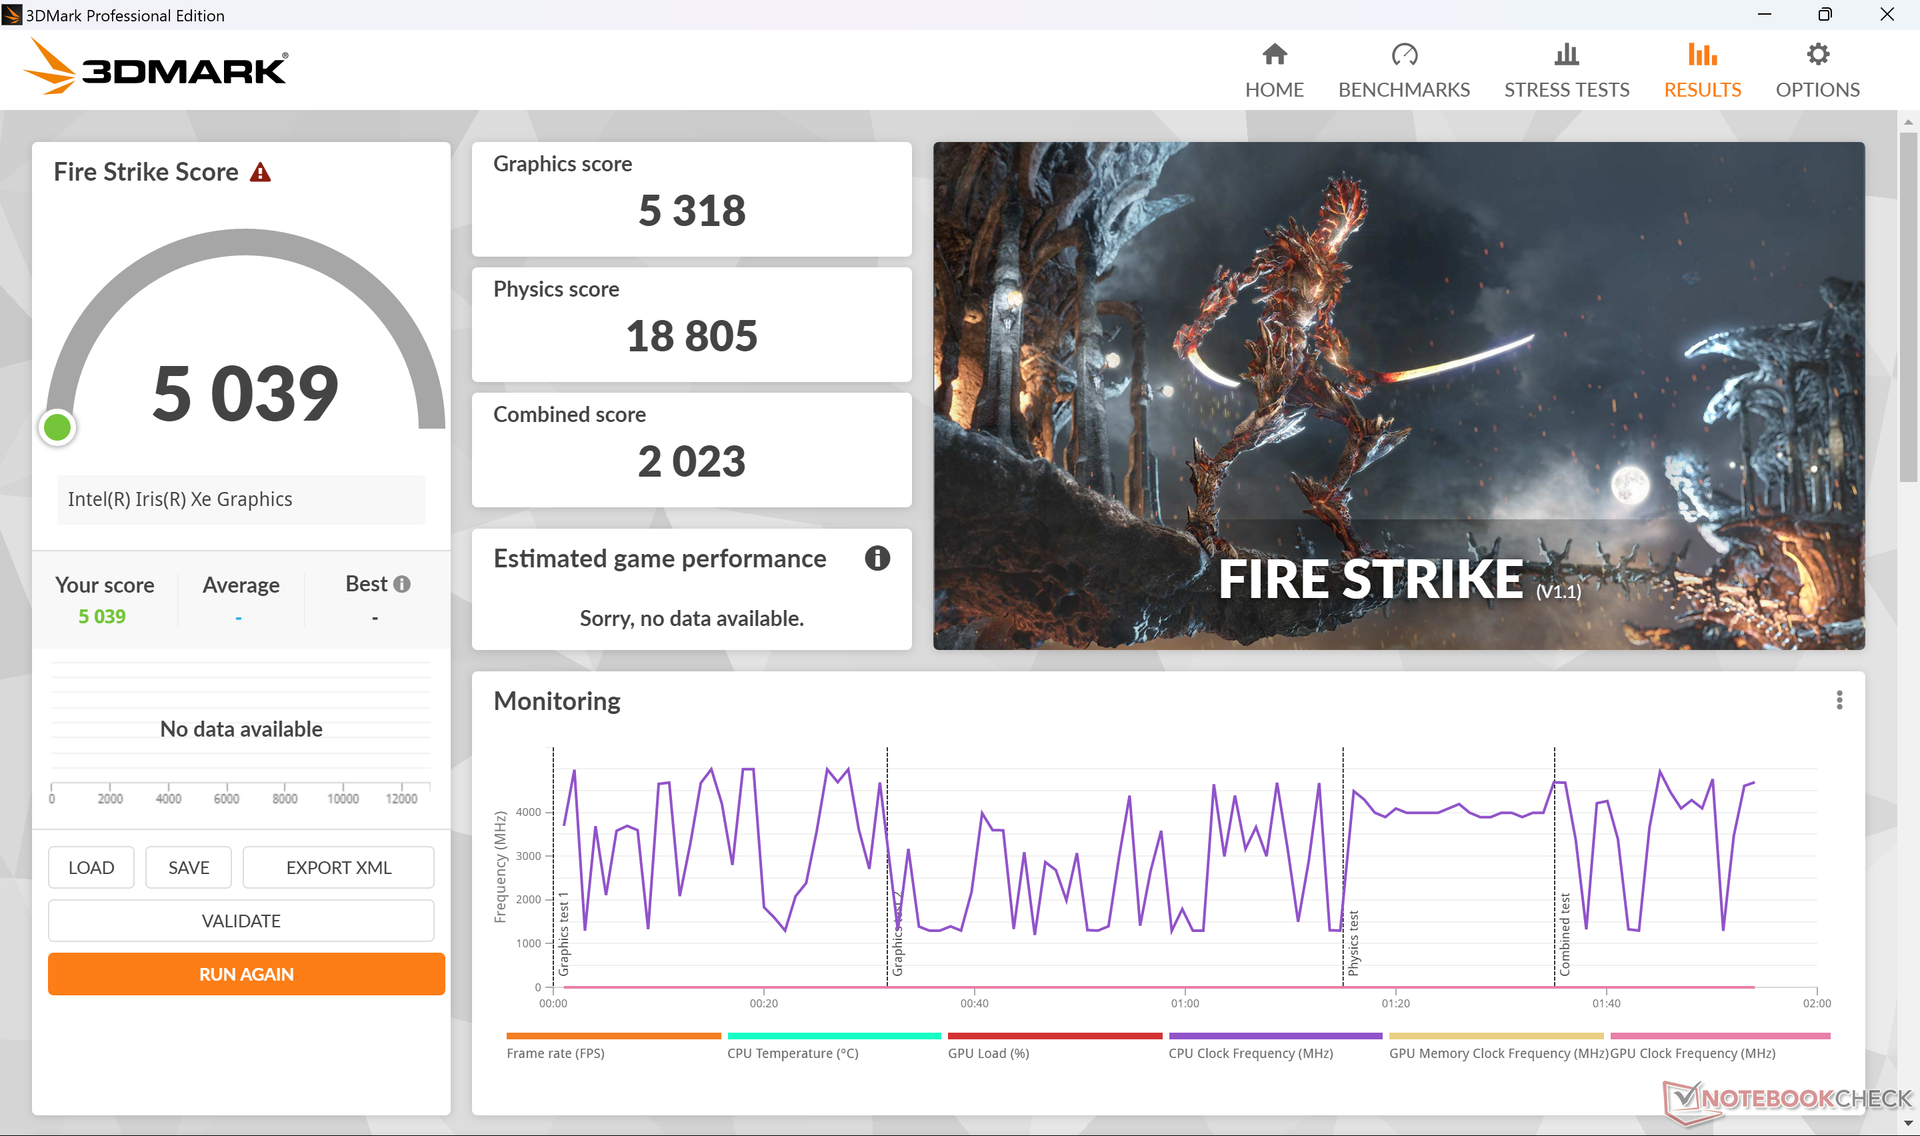Image resolution: width=1920 pixels, height=1136 pixels.
Task: Open Benchmarks via the gauge icon
Action: 1404,55
